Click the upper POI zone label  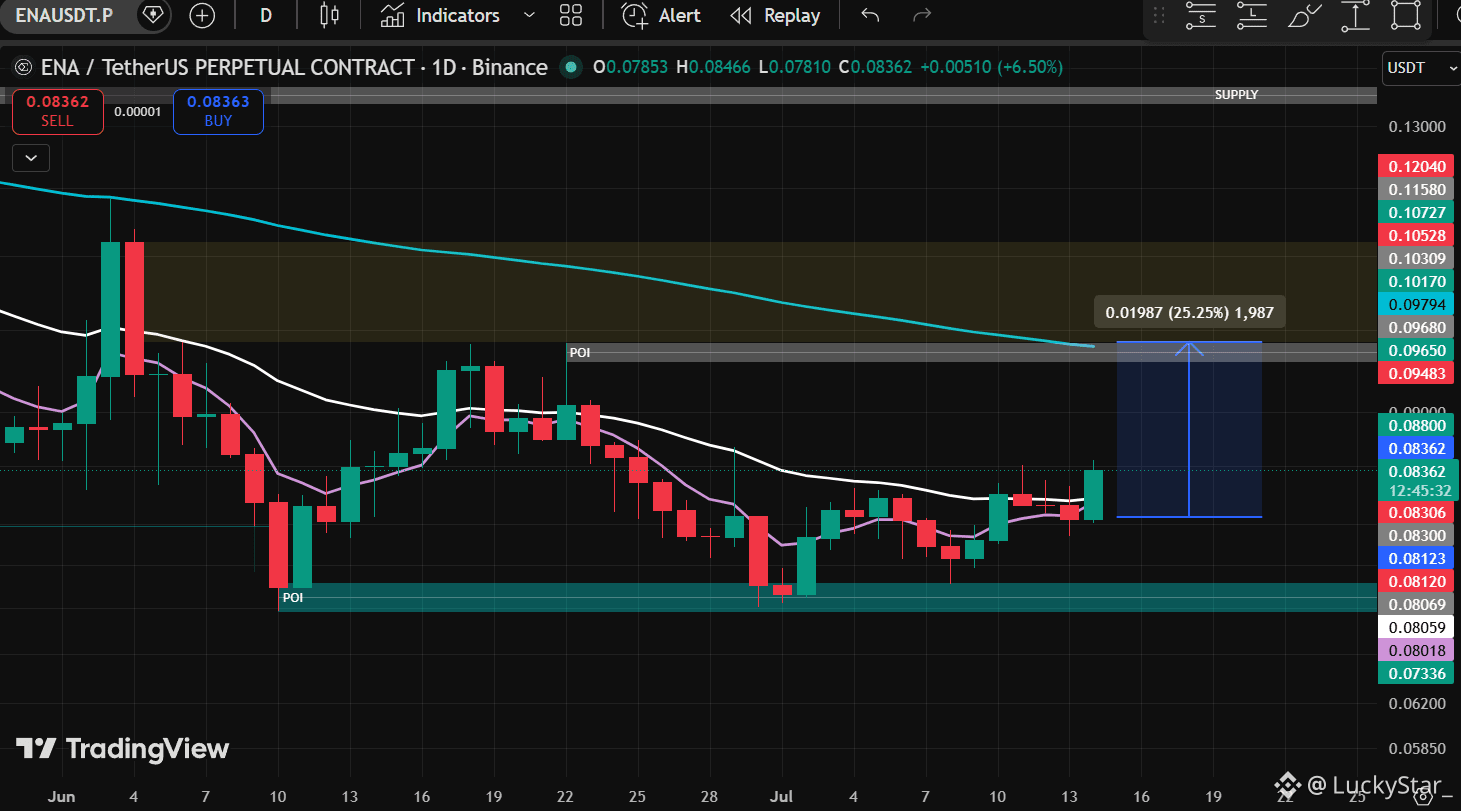click(x=579, y=352)
